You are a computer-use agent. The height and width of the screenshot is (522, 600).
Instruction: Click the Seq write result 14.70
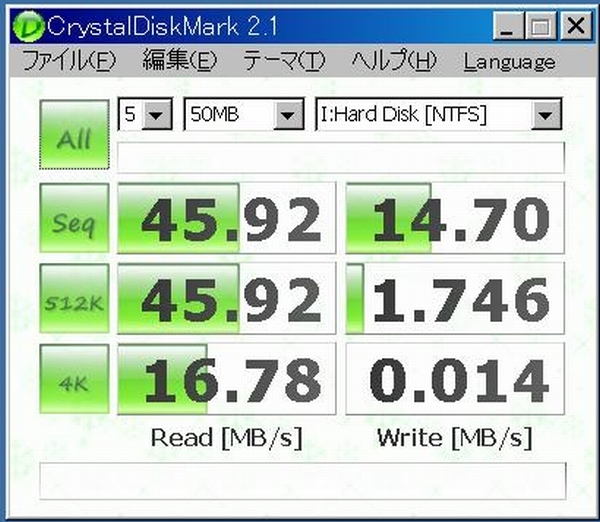click(x=455, y=218)
